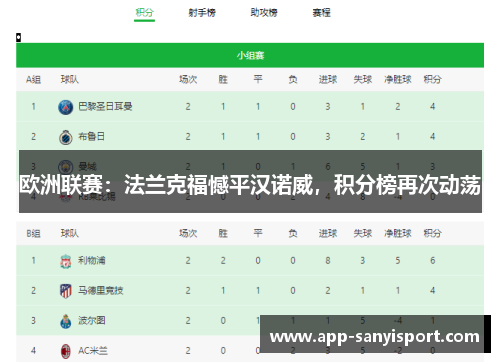This screenshot has height=362, width=500.
Task: Click 失球 header in group B table
Action: coord(363,233)
